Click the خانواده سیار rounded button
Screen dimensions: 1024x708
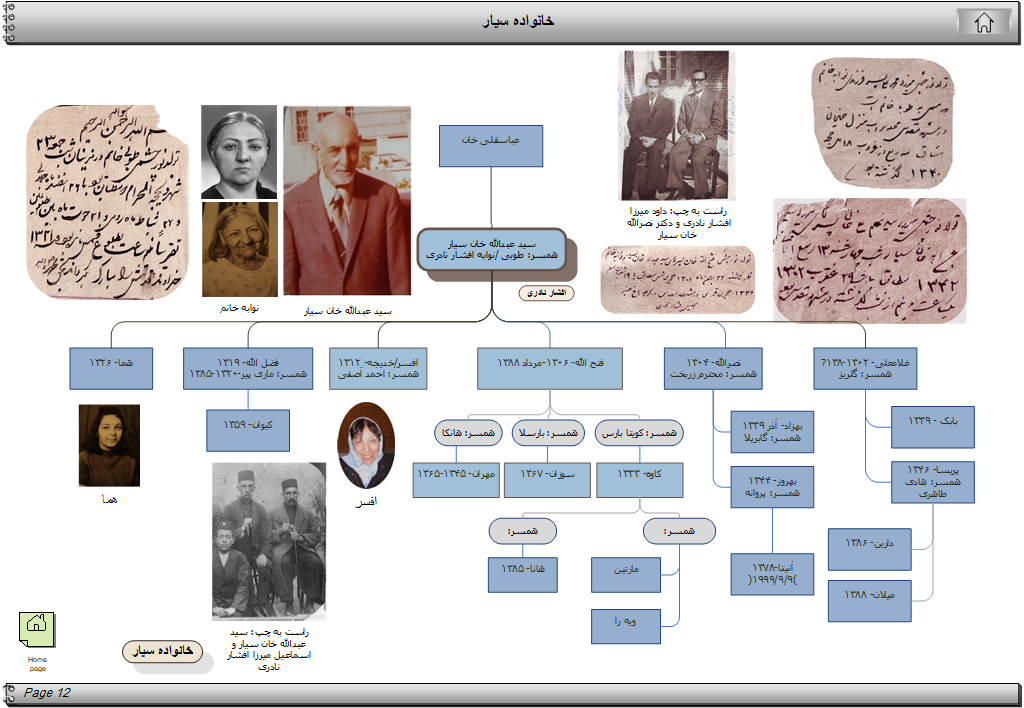[162, 651]
